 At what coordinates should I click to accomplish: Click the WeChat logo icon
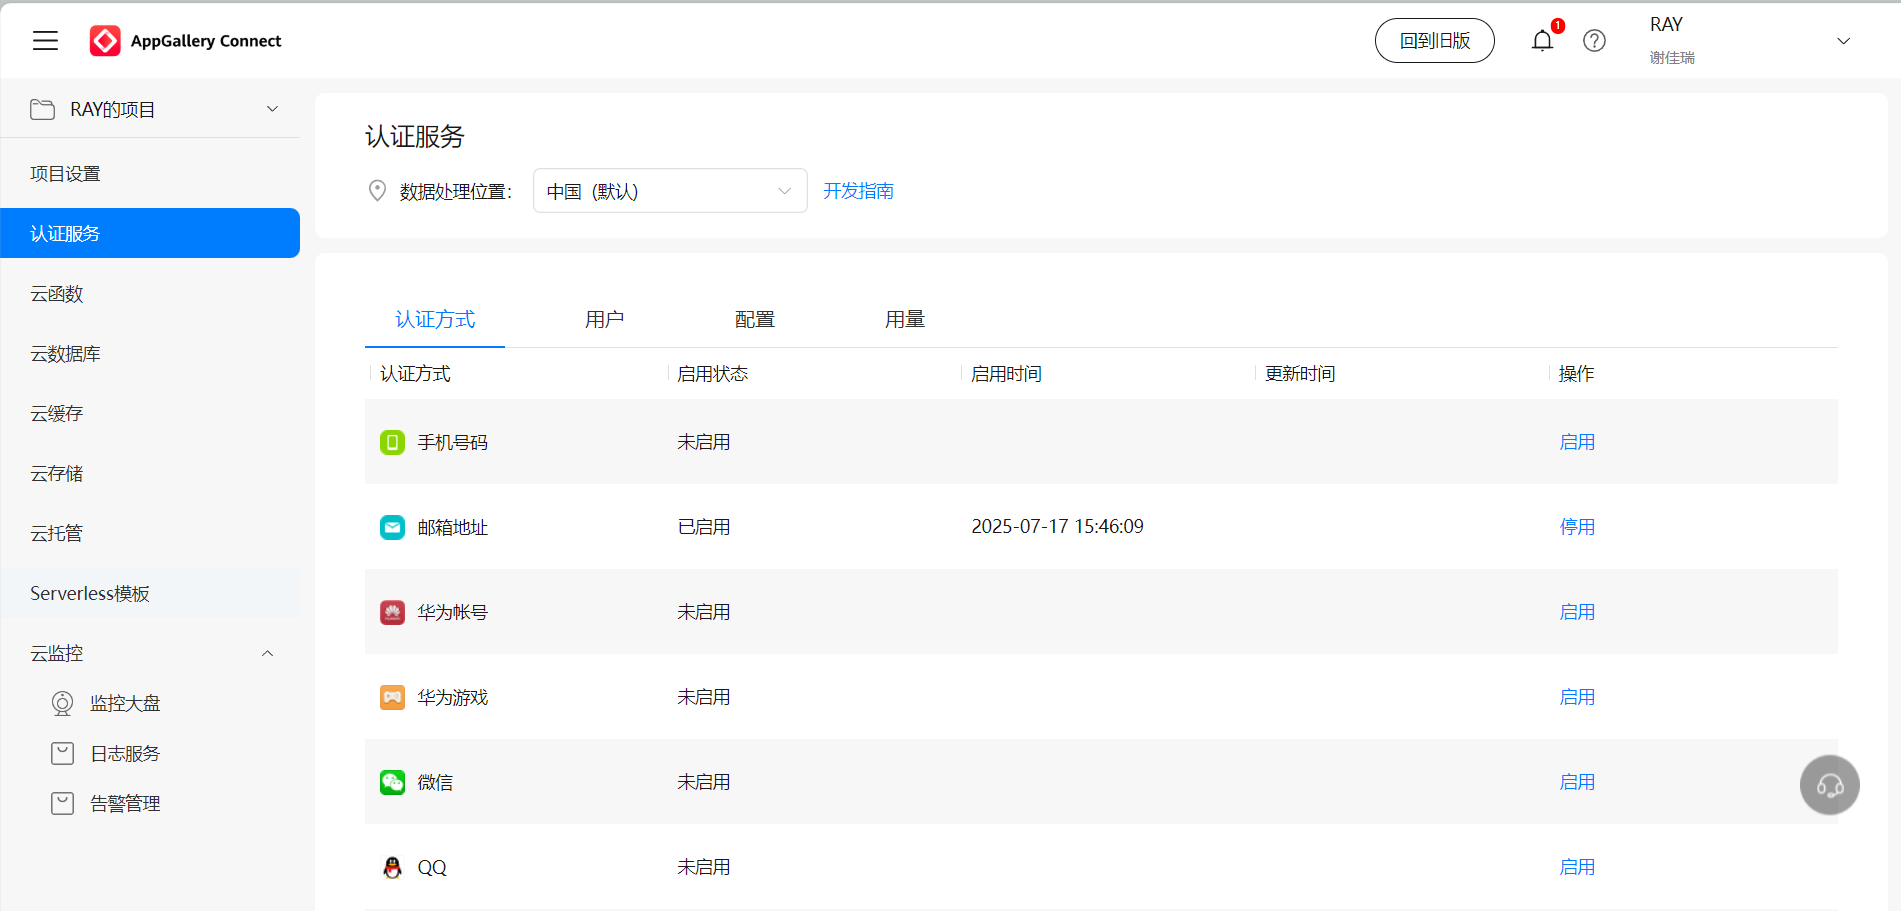coord(392,782)
